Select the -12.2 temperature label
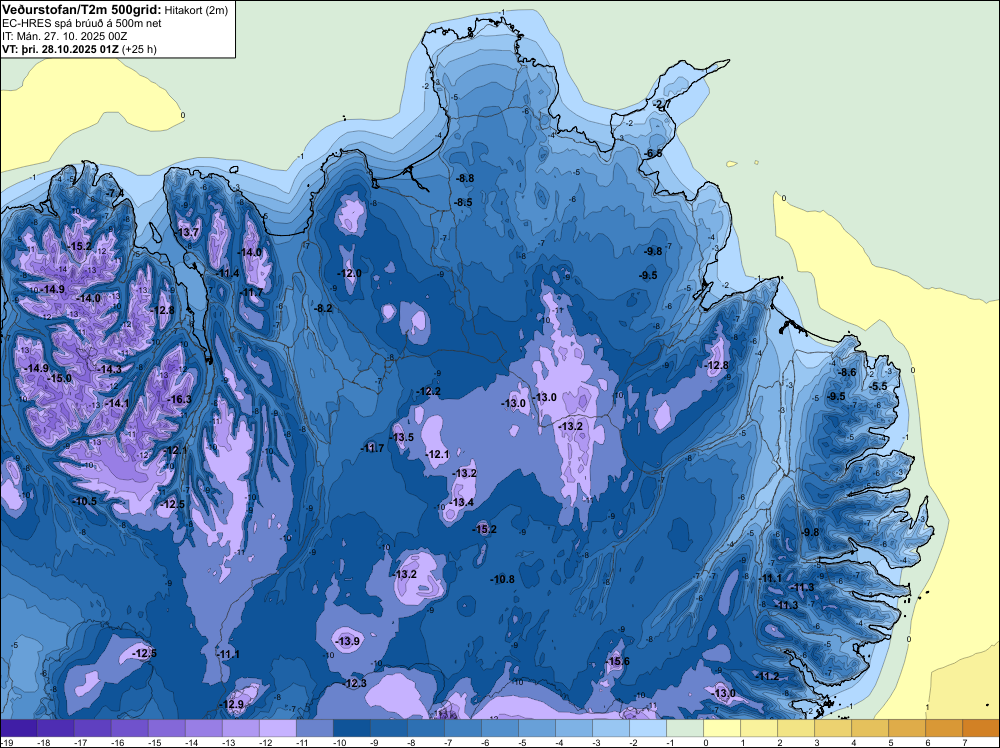 429,392
